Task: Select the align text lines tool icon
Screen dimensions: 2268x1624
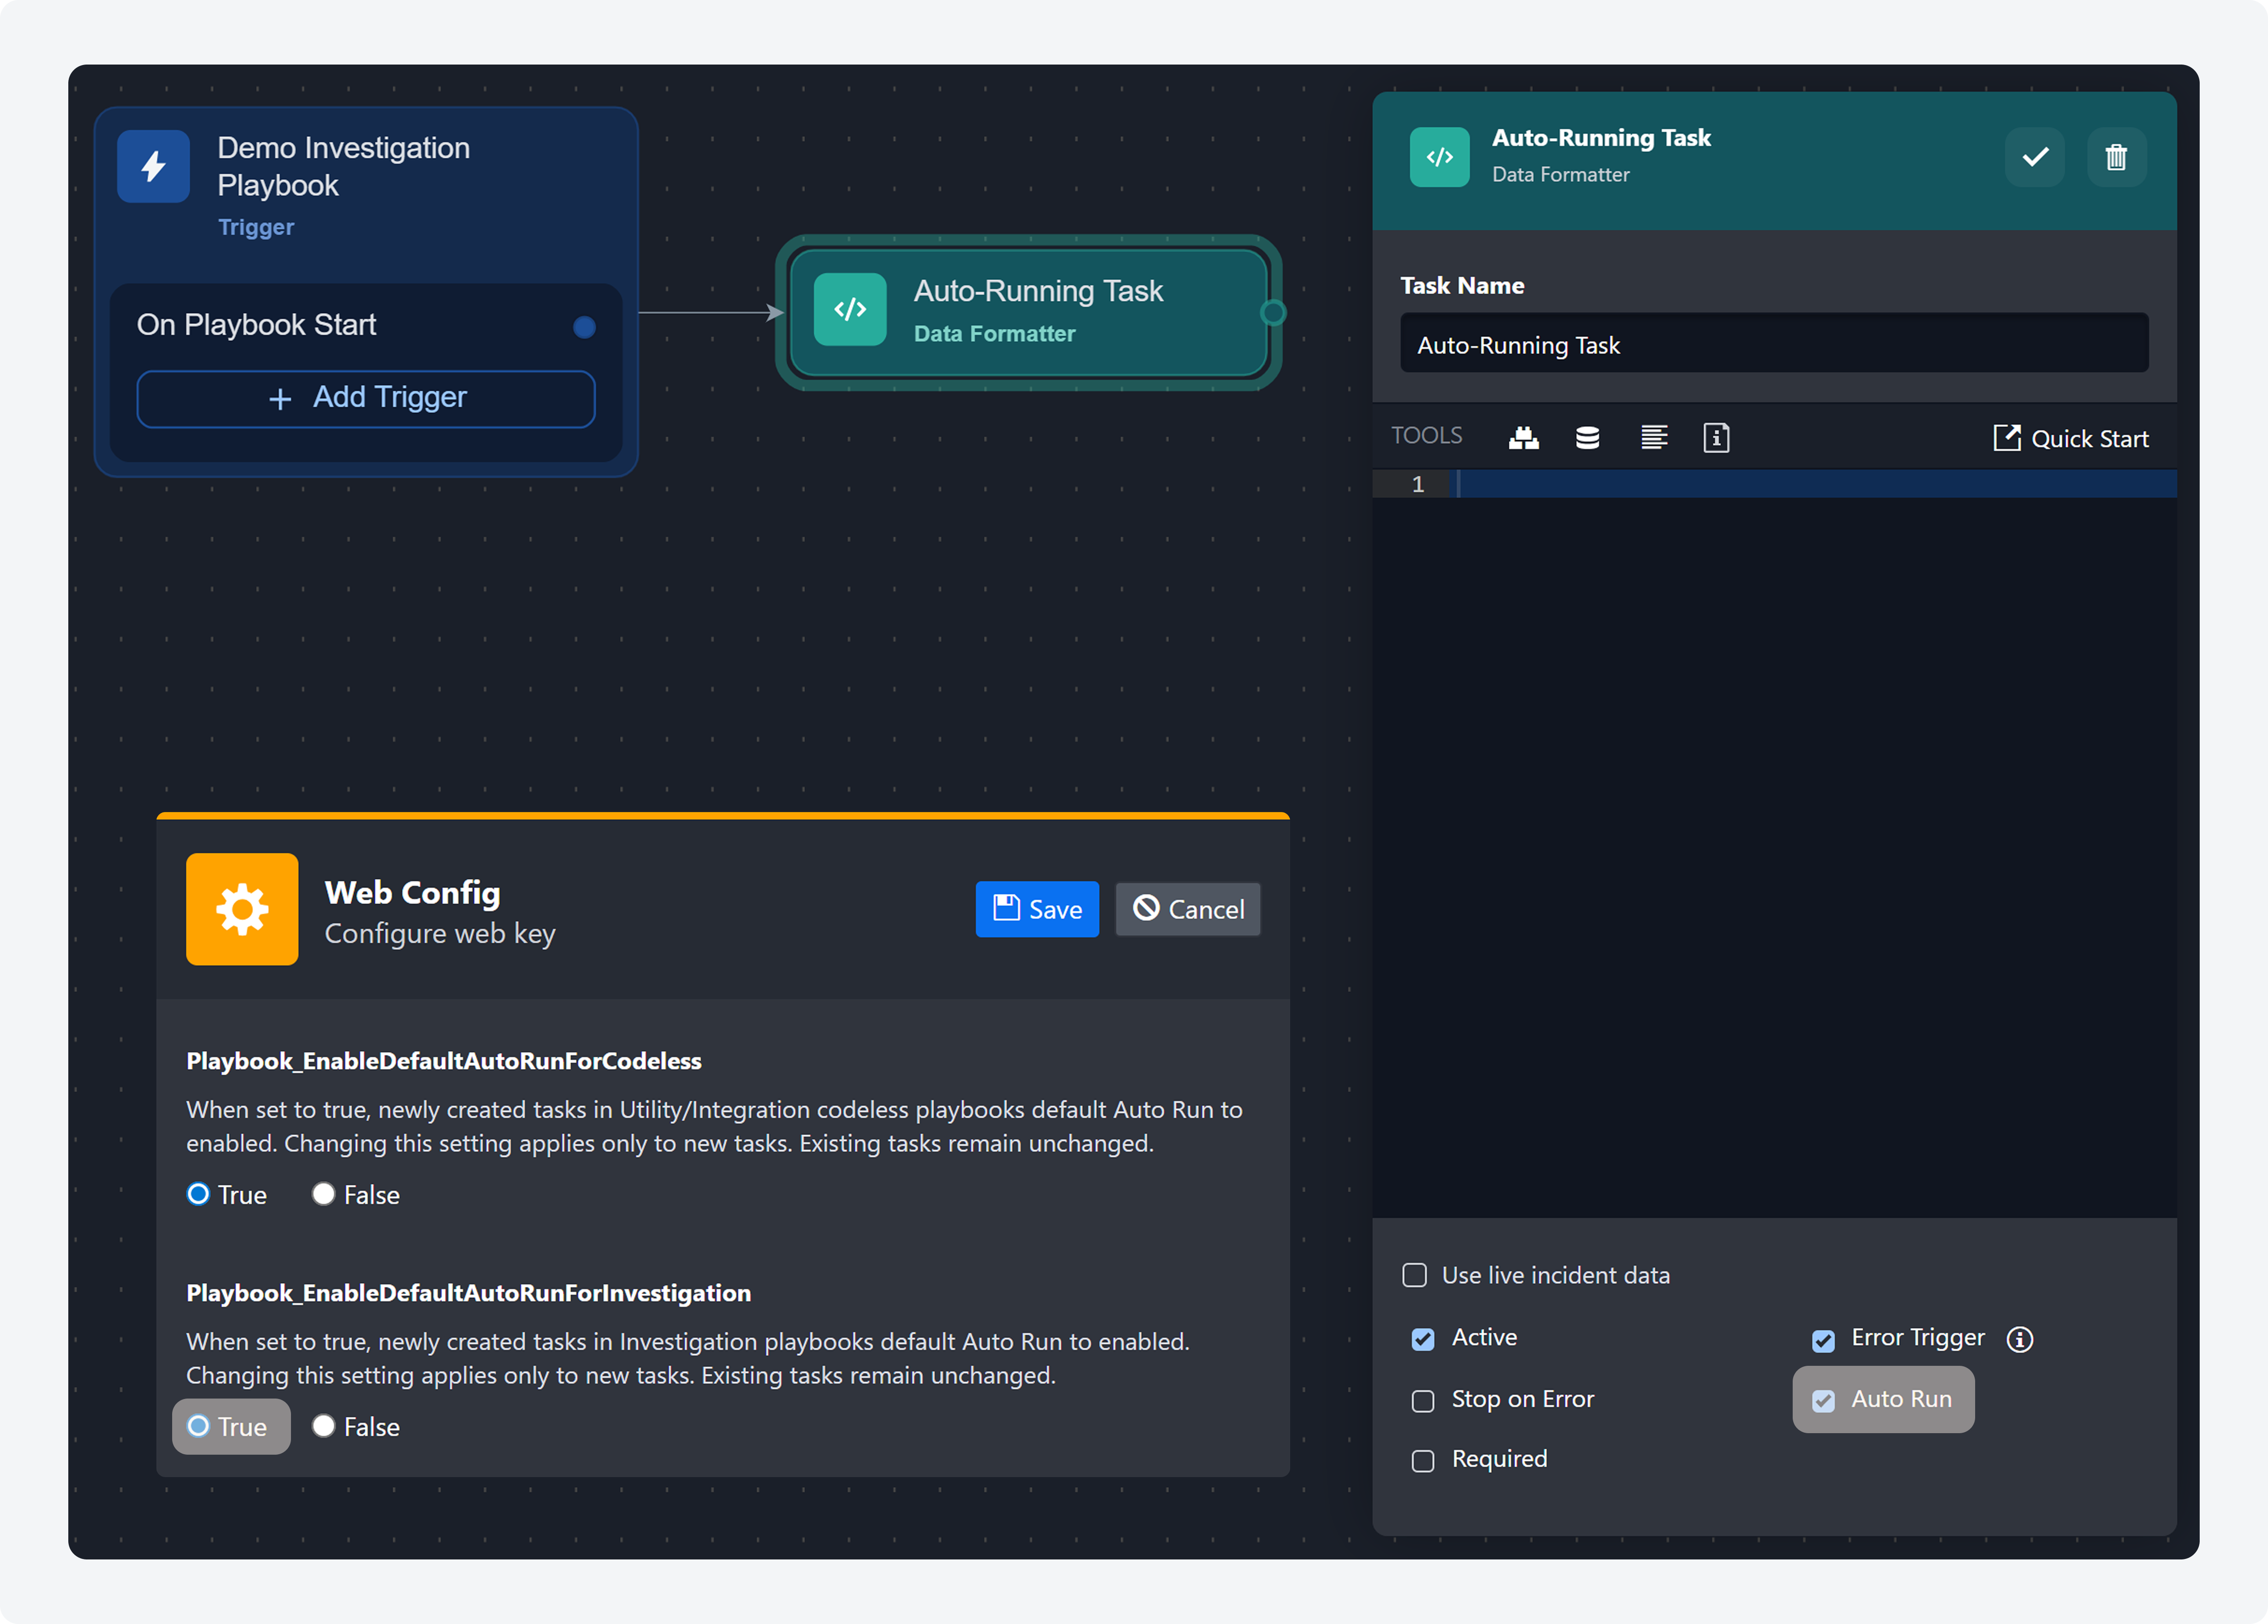Action: (x=1654, y=437)
